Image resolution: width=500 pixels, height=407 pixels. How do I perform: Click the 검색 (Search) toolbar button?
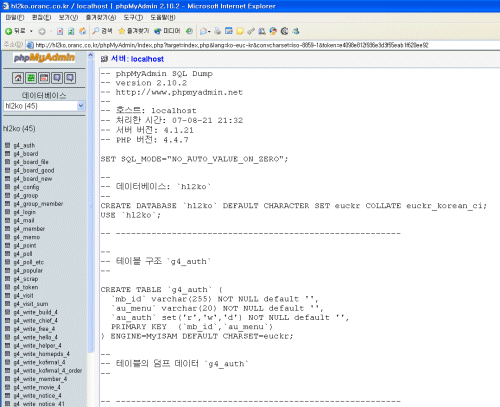tap(102, 31)
